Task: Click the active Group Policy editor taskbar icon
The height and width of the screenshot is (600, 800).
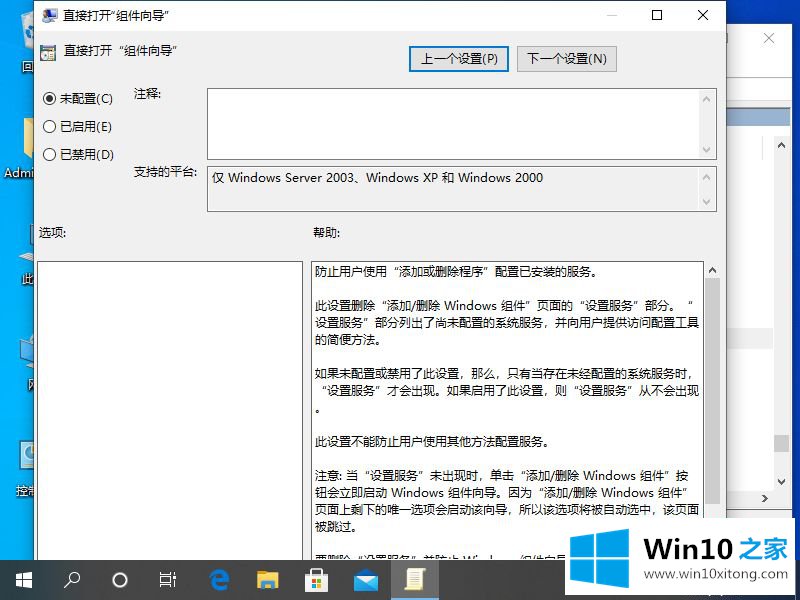Action: pyautogui.click(x=414, y=580)
